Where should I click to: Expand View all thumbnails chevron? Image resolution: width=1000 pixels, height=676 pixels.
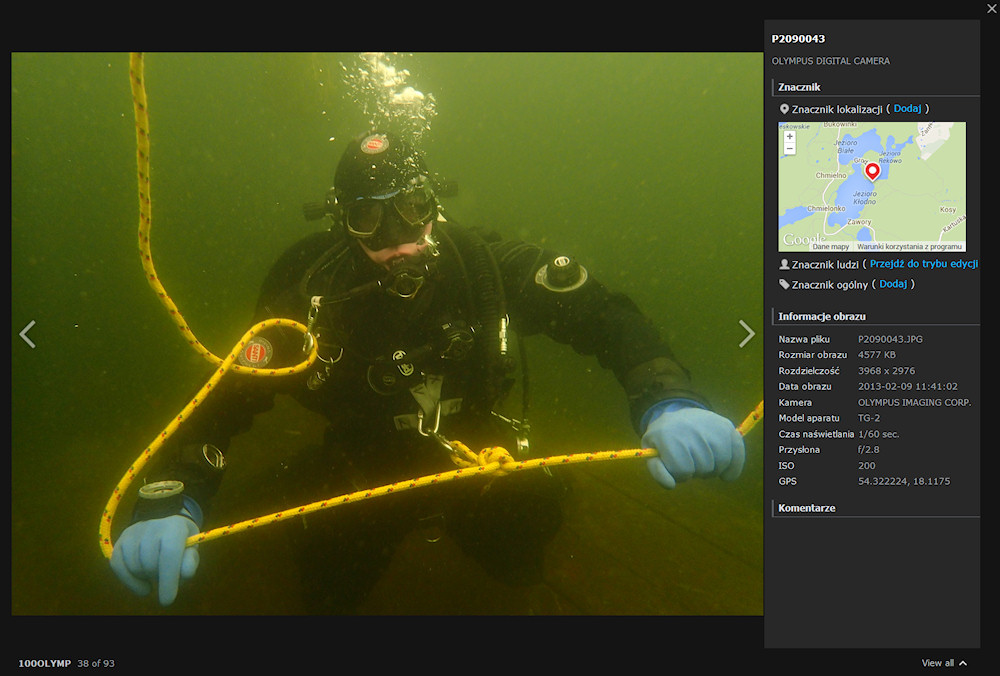(963, 663)
